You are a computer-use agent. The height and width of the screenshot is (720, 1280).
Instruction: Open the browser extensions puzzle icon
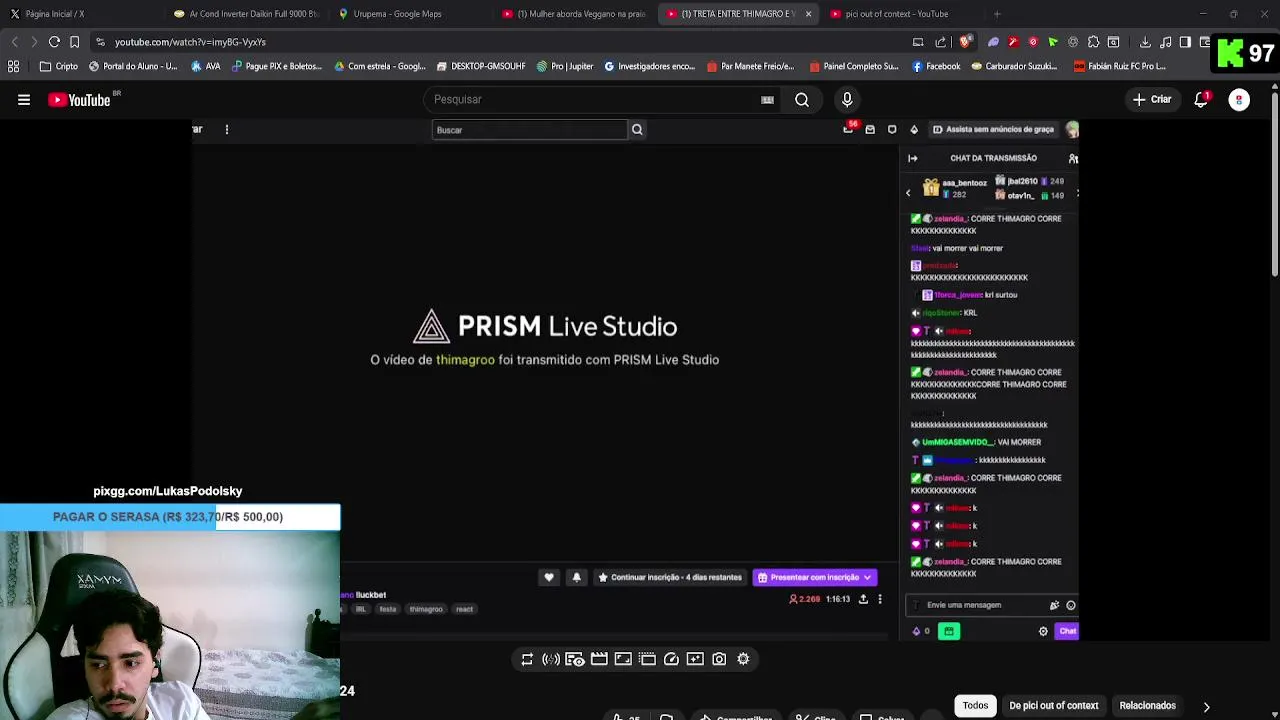tap(1093, 42)
